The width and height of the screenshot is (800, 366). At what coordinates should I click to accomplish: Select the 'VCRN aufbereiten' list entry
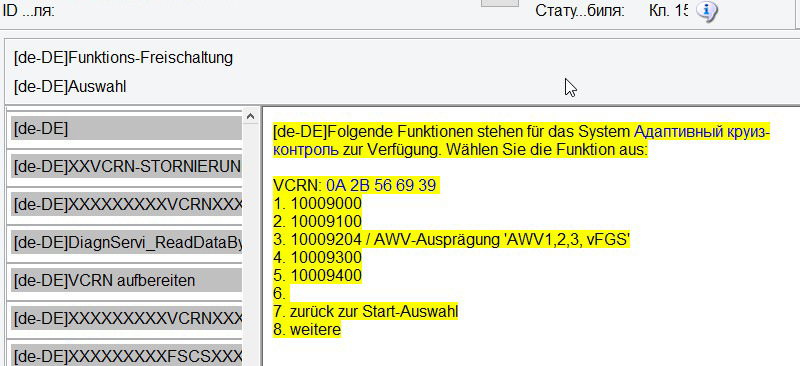tap(126, 280)
